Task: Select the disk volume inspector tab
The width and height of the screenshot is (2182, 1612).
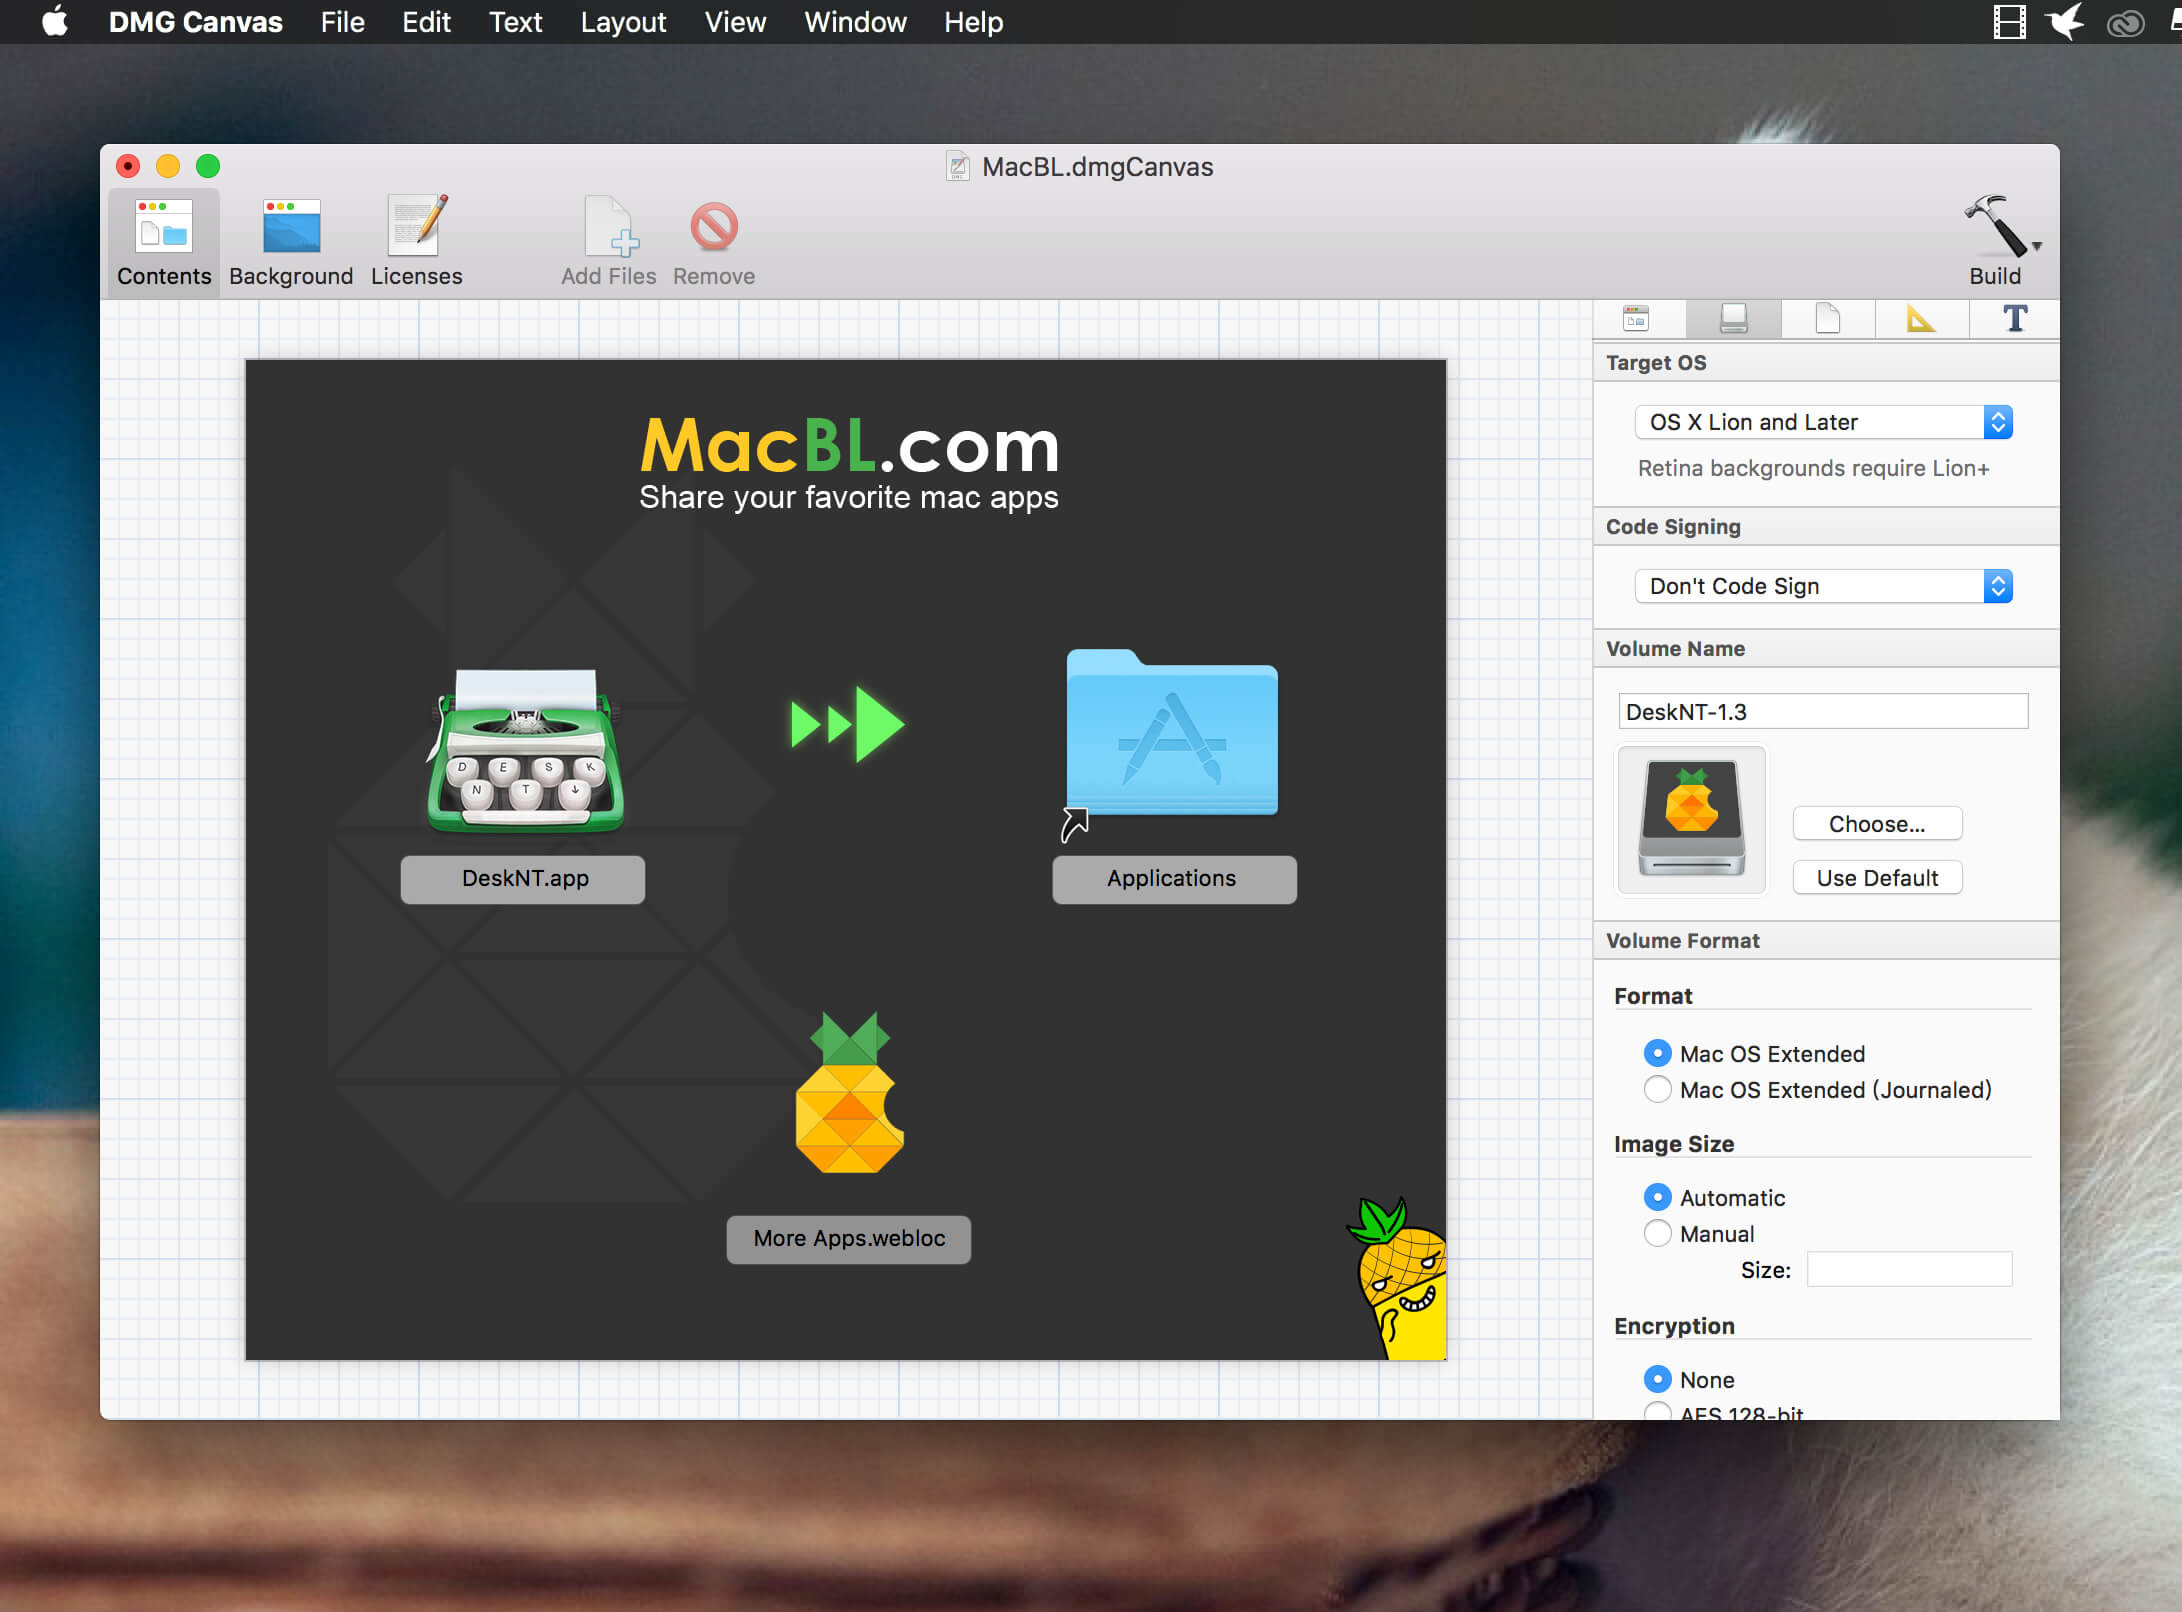Action: [1733, 319]
